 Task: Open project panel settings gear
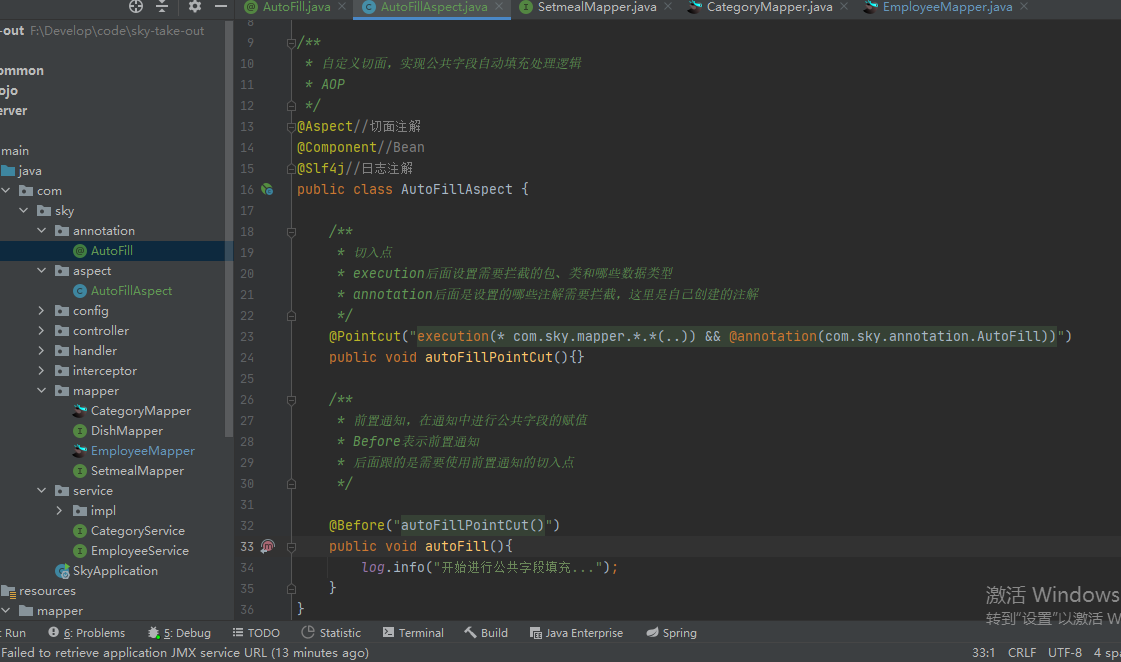194,6
